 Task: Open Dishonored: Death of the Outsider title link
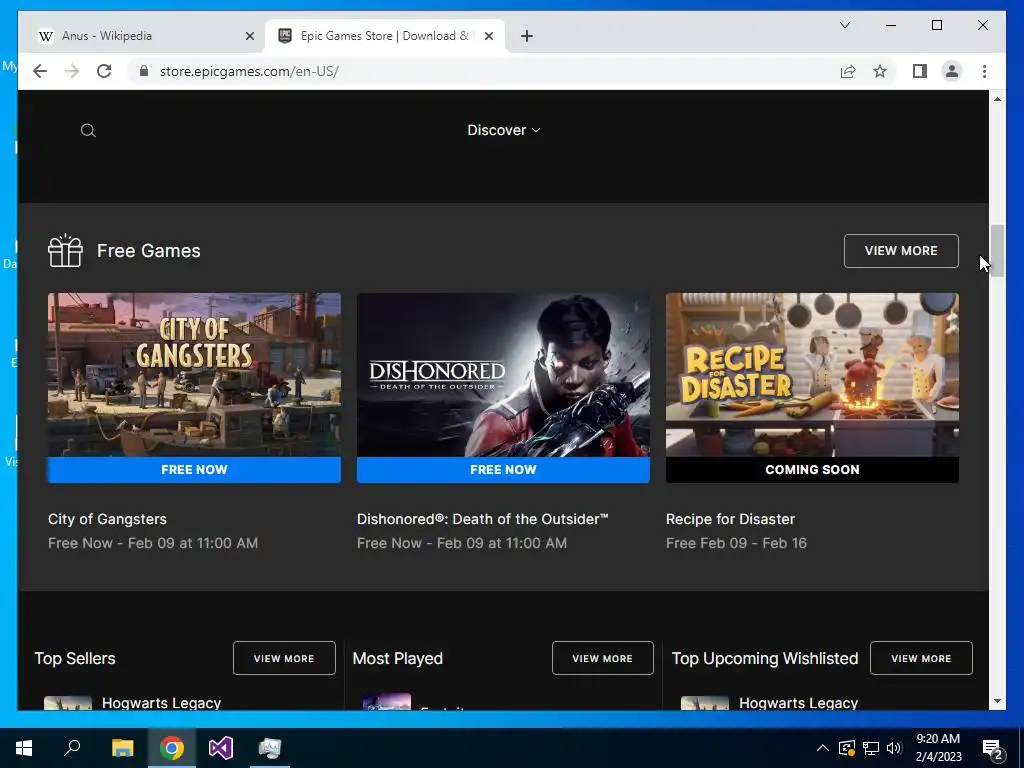click(x=483, y=519)
